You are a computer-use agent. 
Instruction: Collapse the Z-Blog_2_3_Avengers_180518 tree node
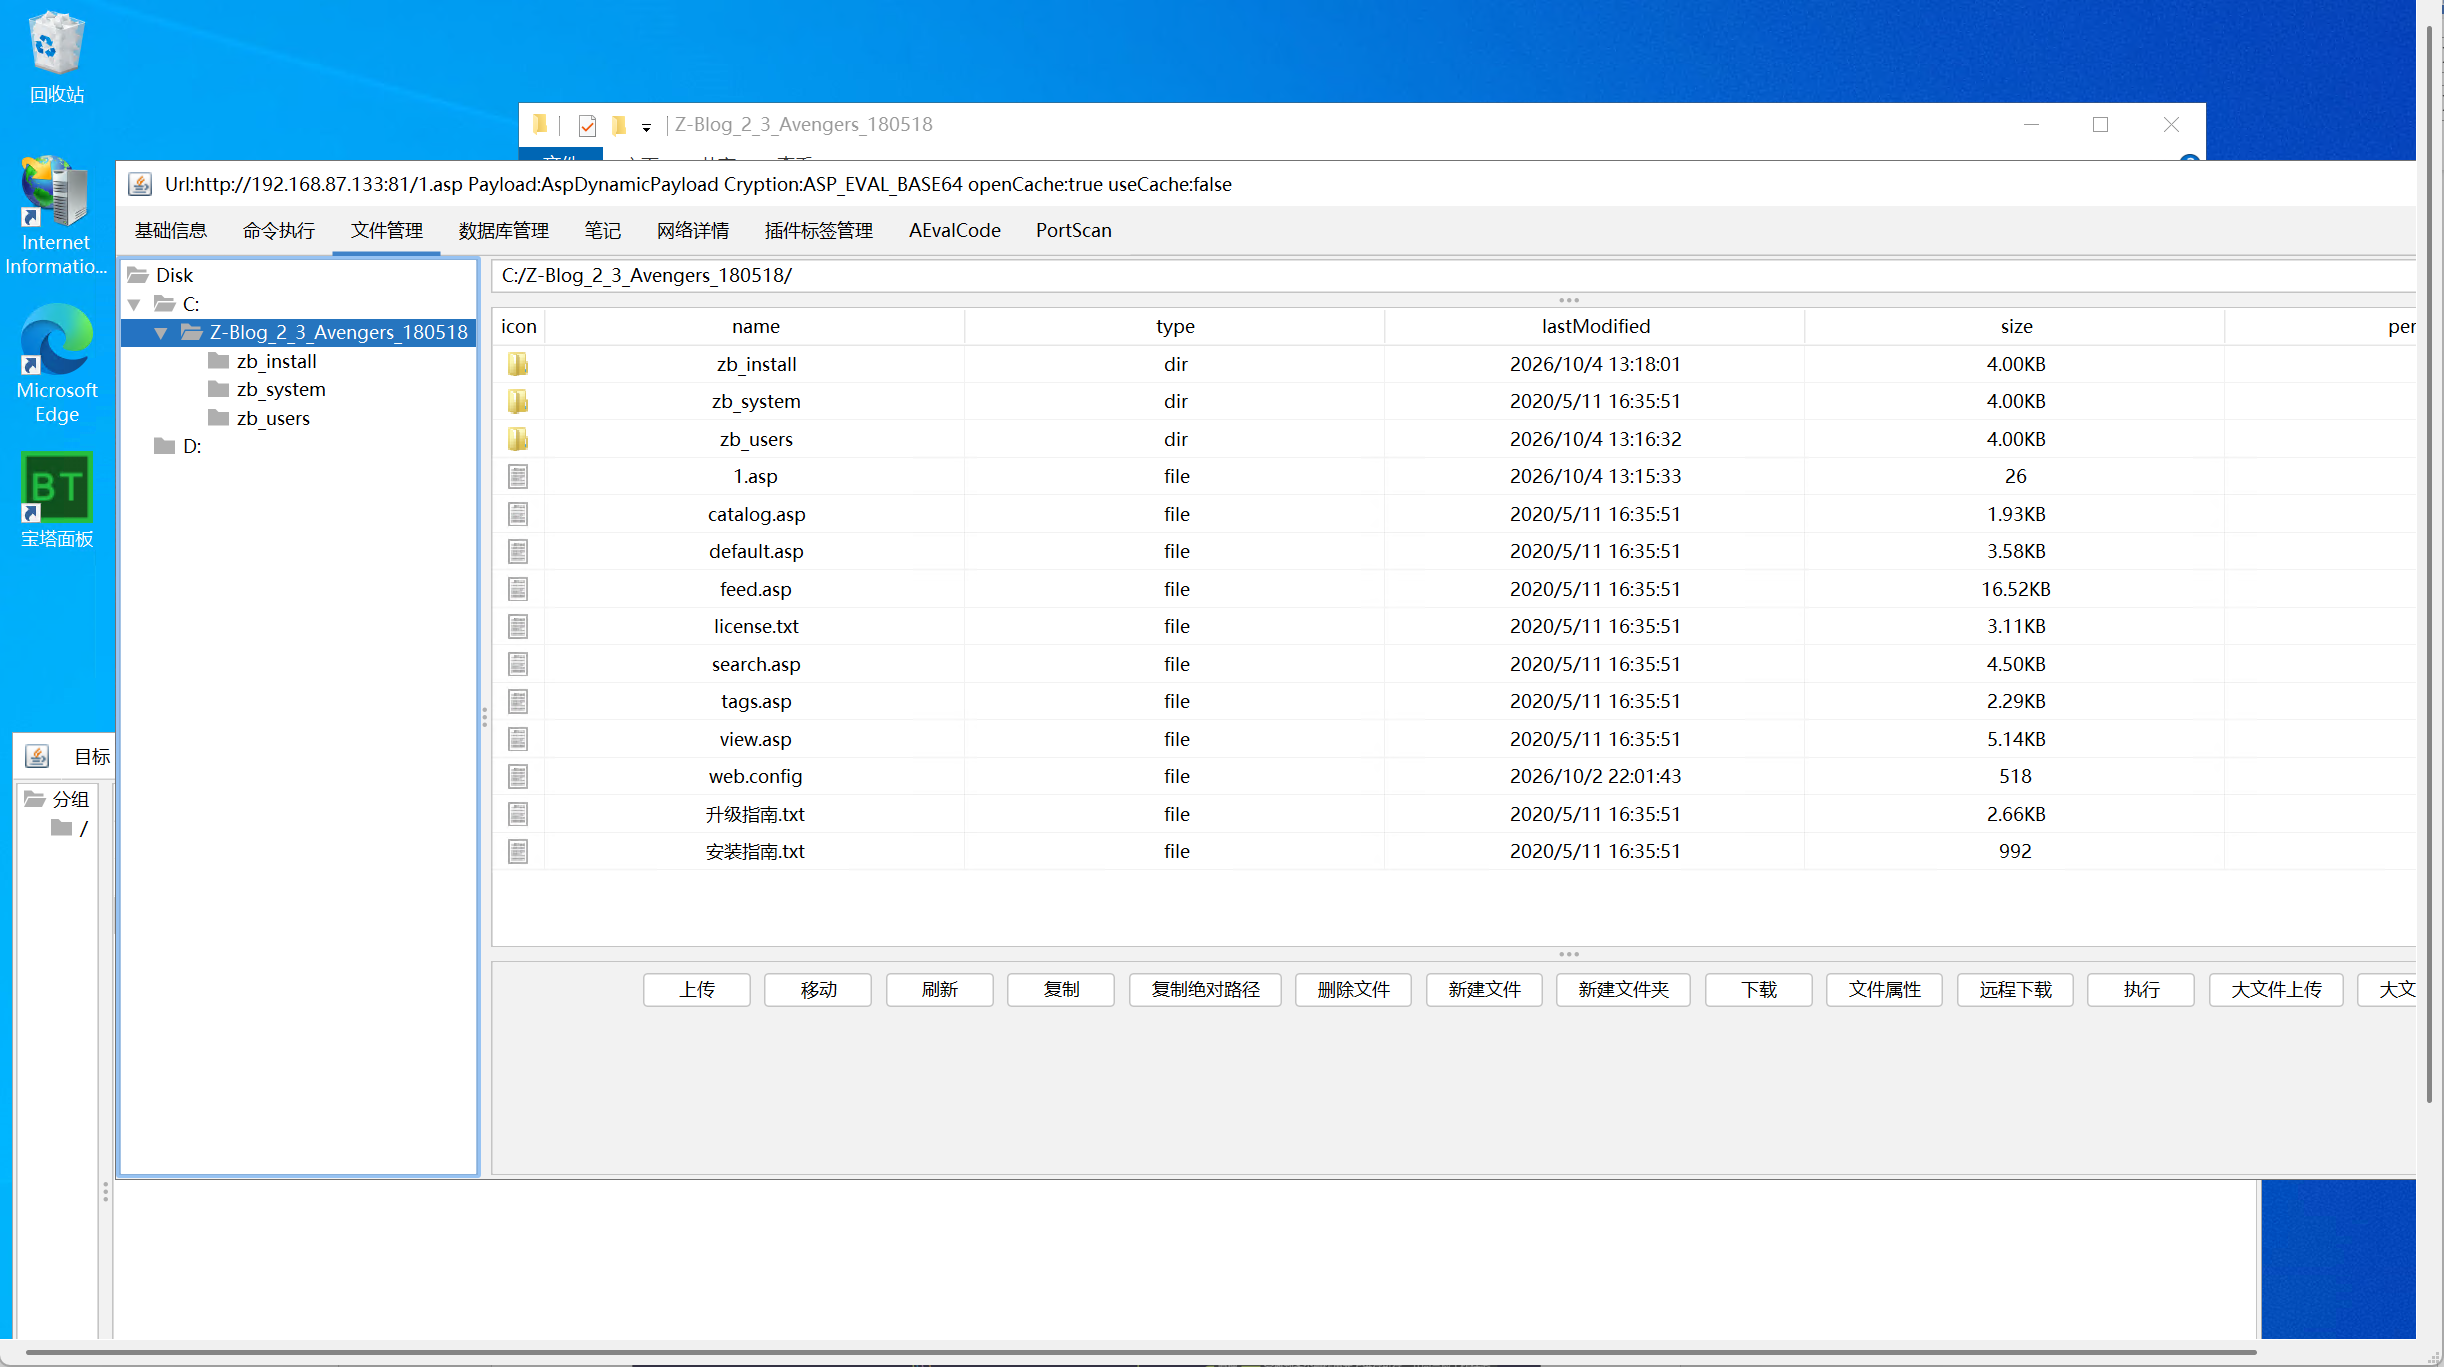tap(161, 333)
